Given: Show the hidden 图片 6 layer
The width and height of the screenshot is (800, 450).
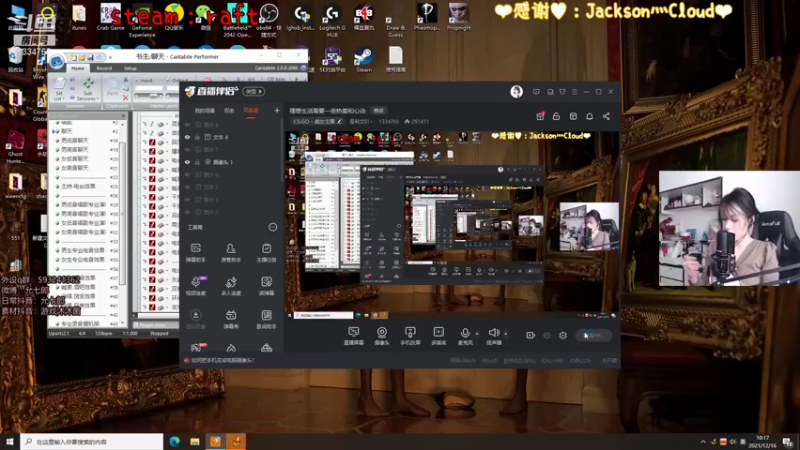Looking at the screenshot, I should coord(187,174).
